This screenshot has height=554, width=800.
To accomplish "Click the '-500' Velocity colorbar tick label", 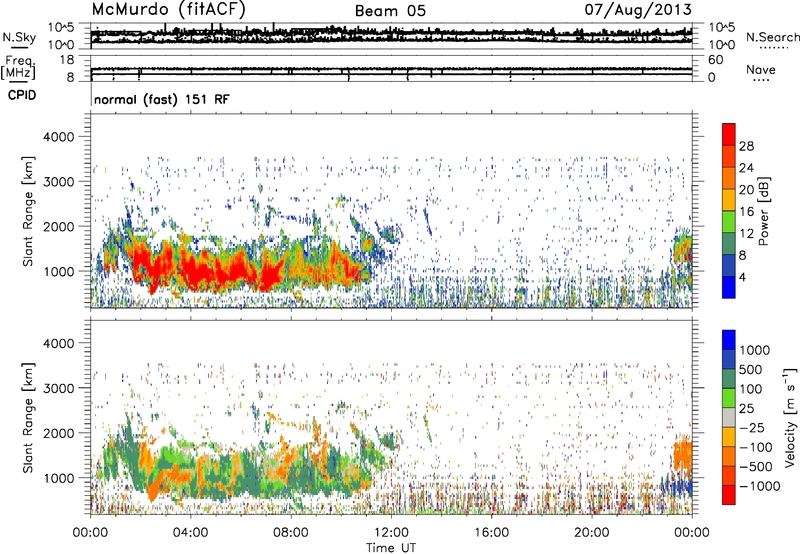I will click(x=756, y=466).
